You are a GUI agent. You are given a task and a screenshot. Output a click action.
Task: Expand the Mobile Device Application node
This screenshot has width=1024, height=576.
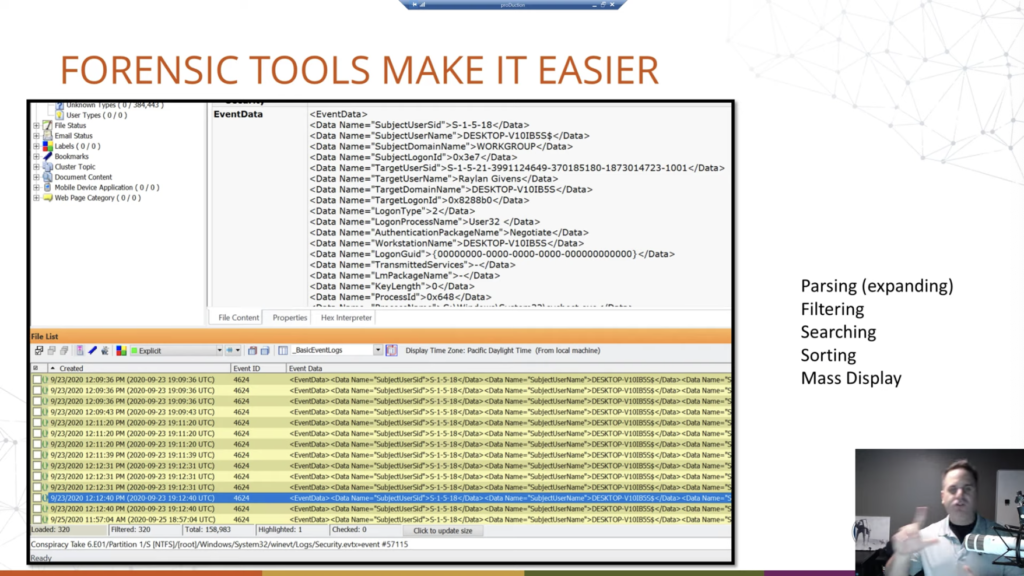click(37, 187)
